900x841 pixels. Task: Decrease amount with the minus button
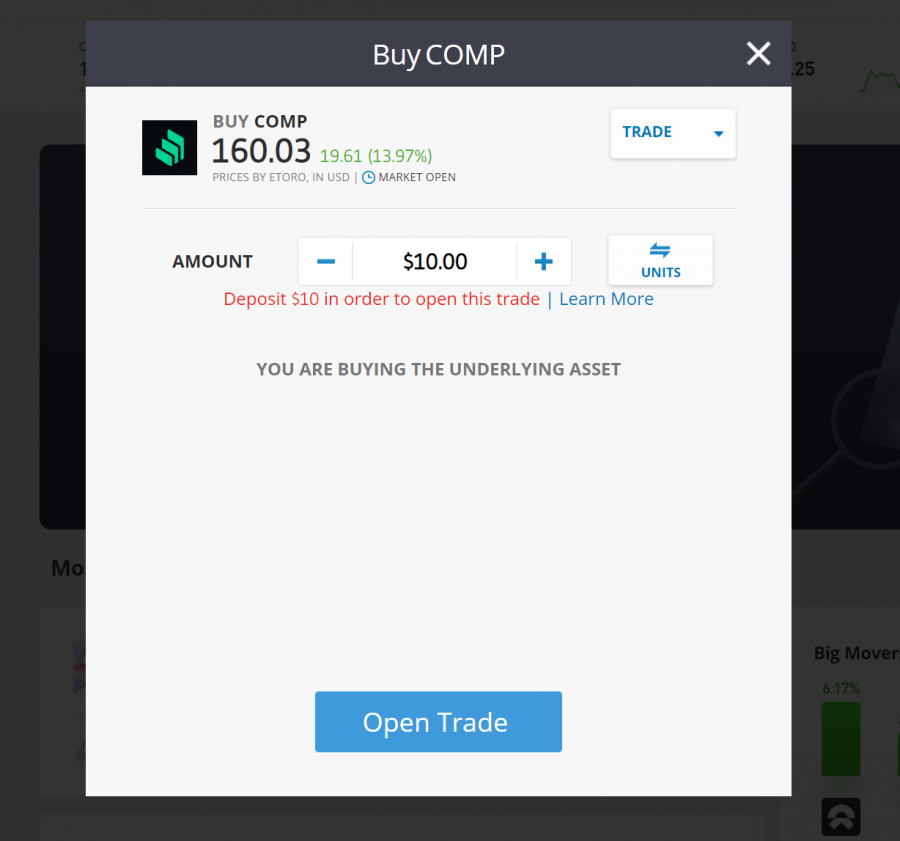325,262
